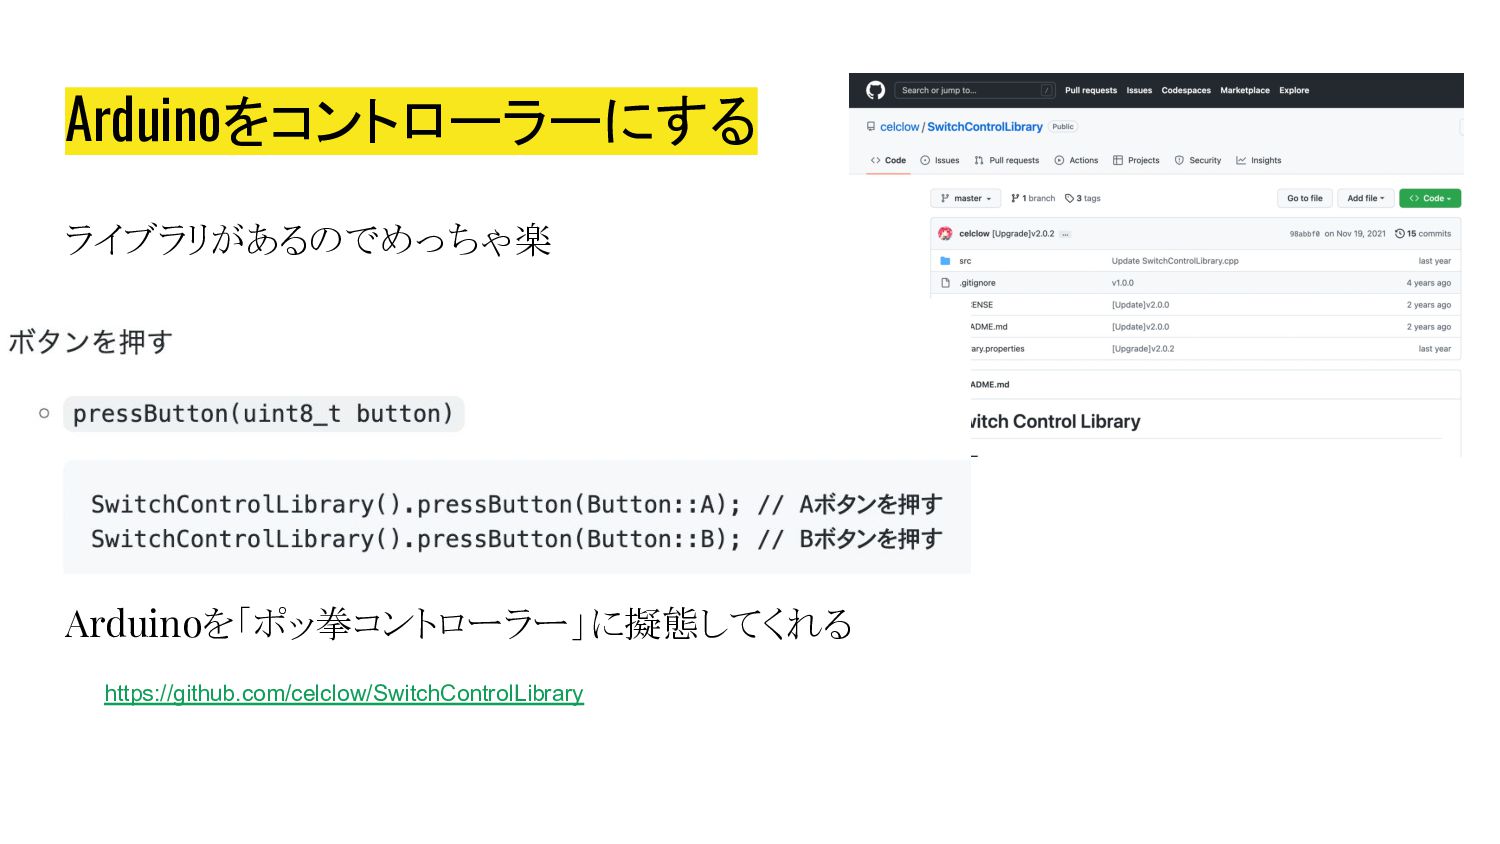The width and height of the screenshot is (1500, 844).
Task: Click the Public visibility badge
Action: point(1063,127)
